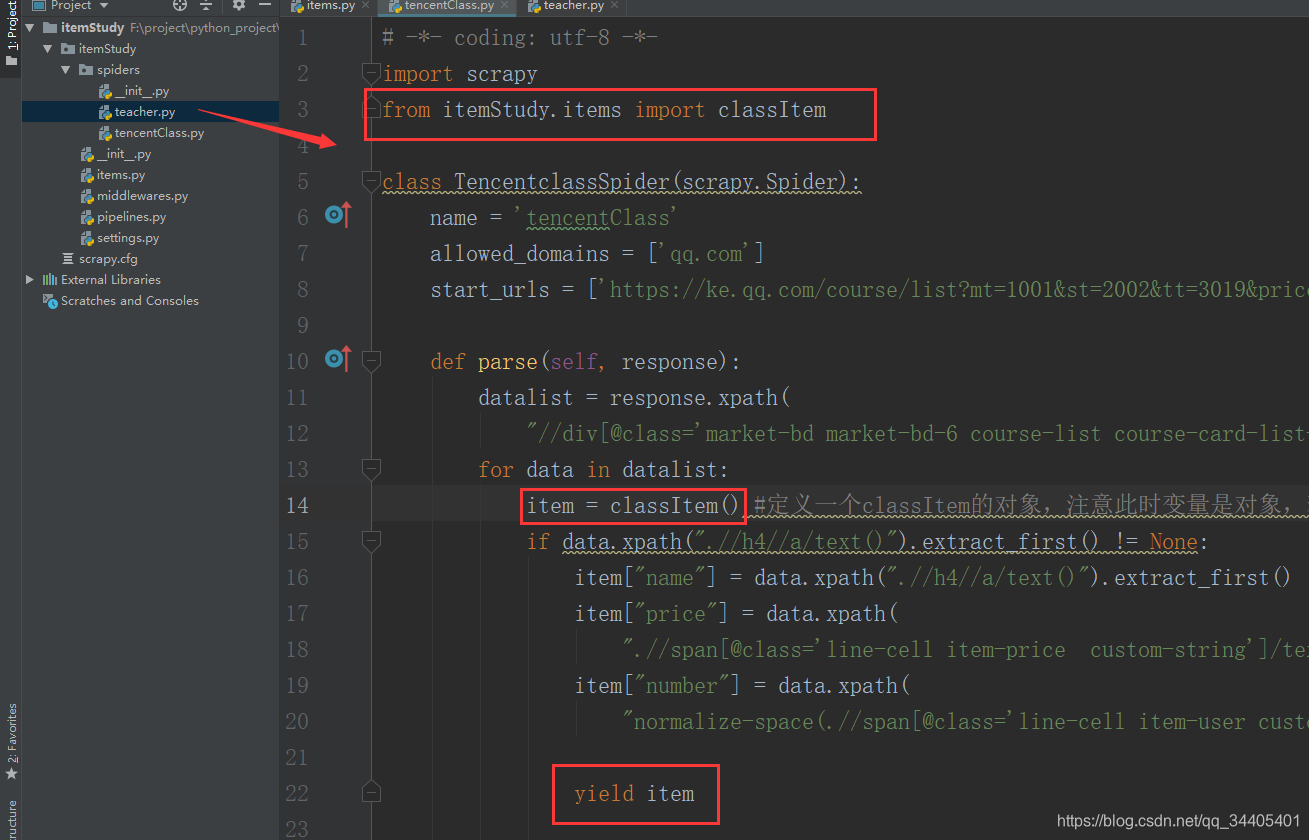Collapse the inner itemStudy package arrow

tap(48, 49)
